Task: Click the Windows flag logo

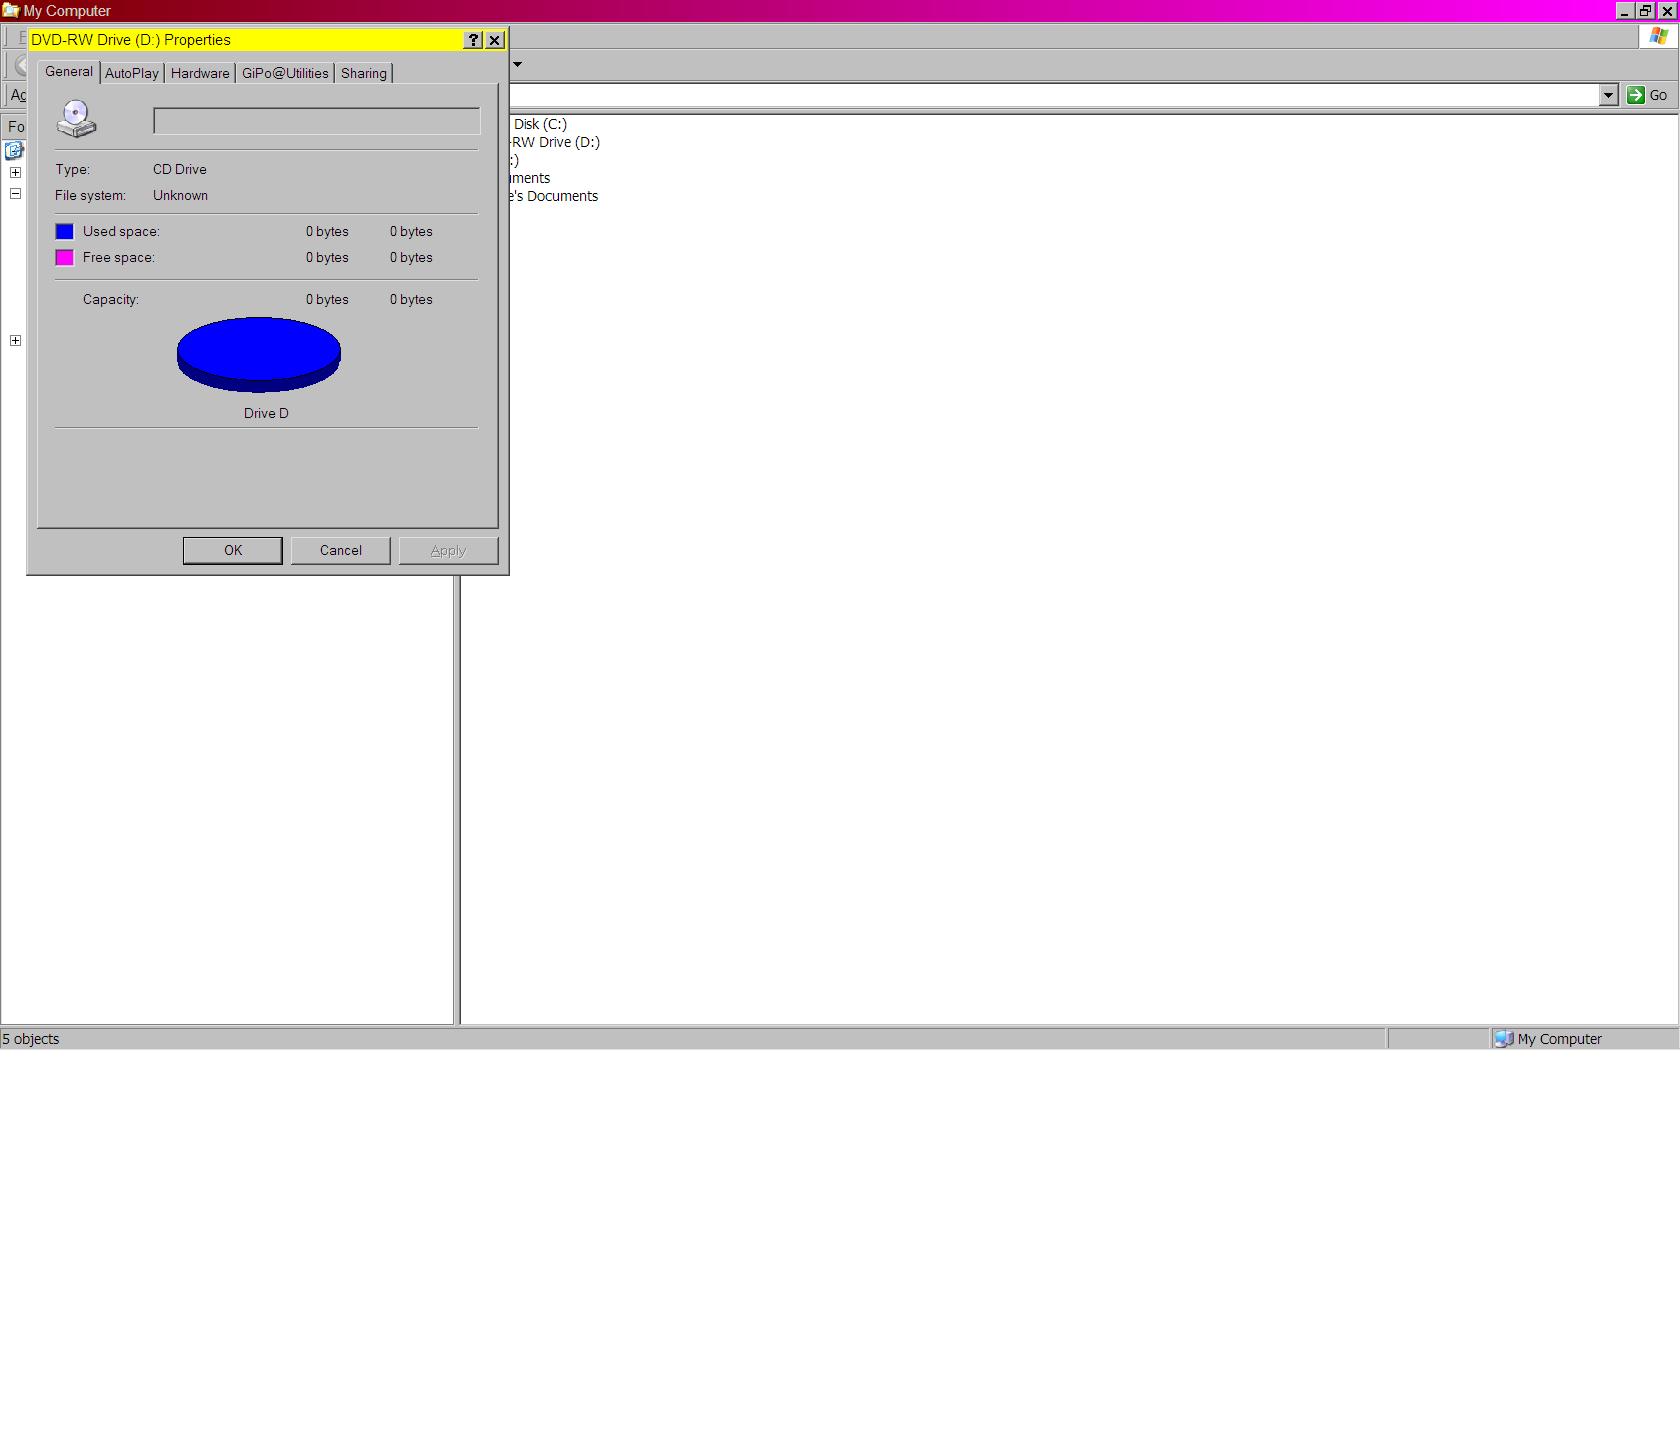Action: coord(1658,36)
